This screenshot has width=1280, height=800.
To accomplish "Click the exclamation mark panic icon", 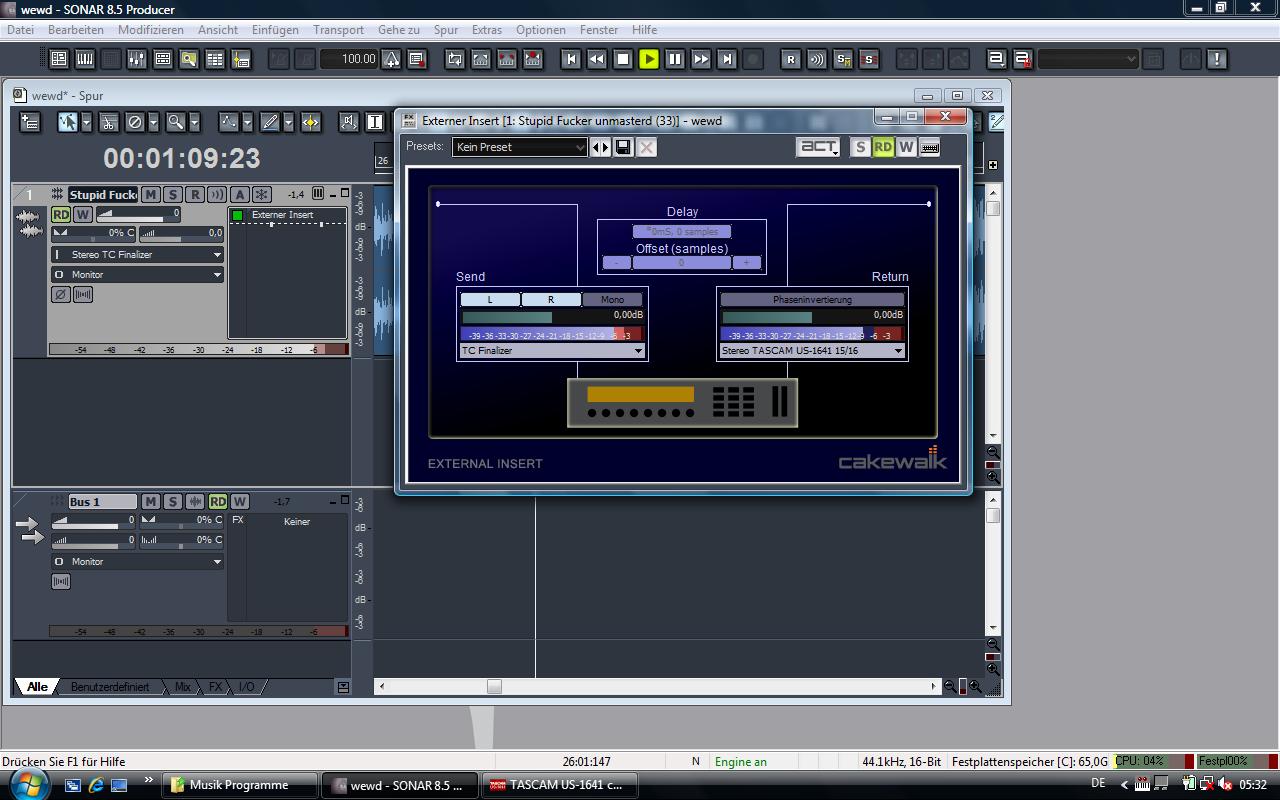I will click(x=1217, y=59).
